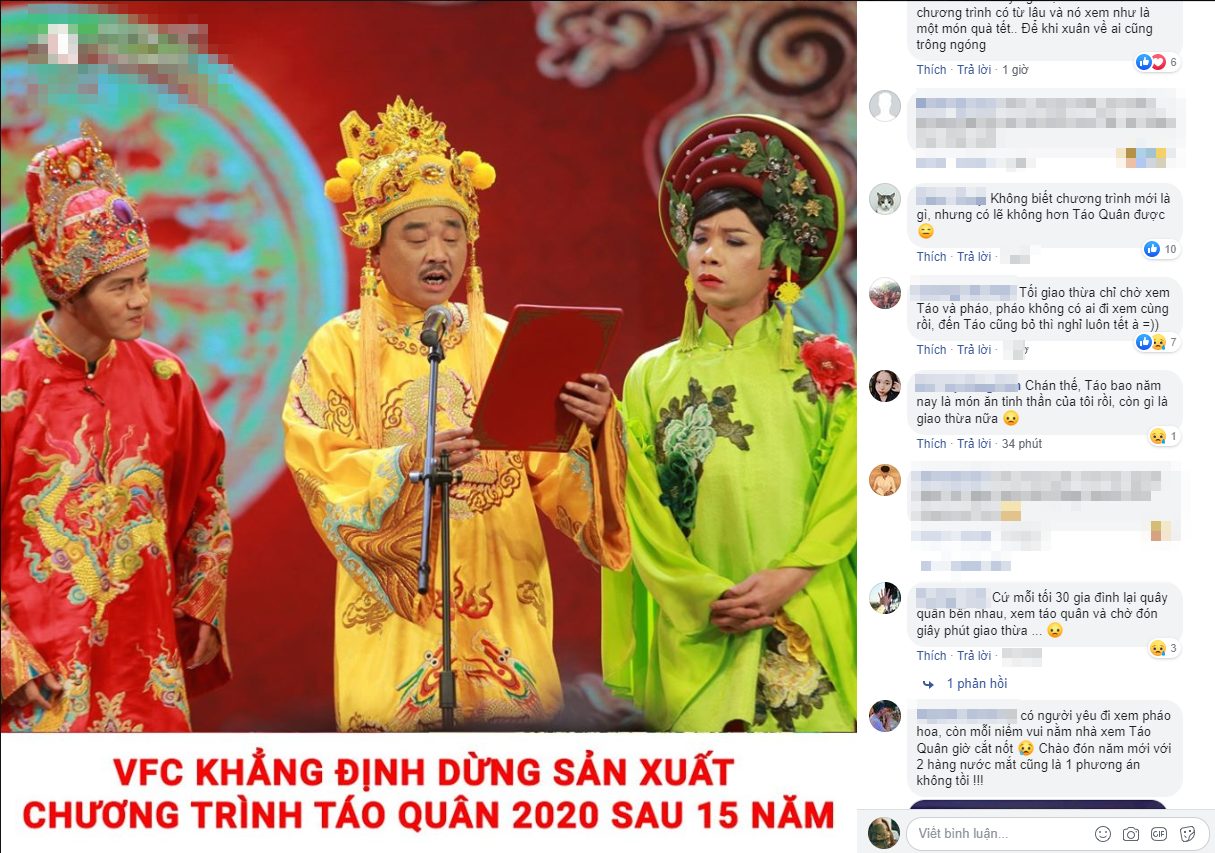Expand the "1 phản hồi" reply thread

(x=976, y=684)
